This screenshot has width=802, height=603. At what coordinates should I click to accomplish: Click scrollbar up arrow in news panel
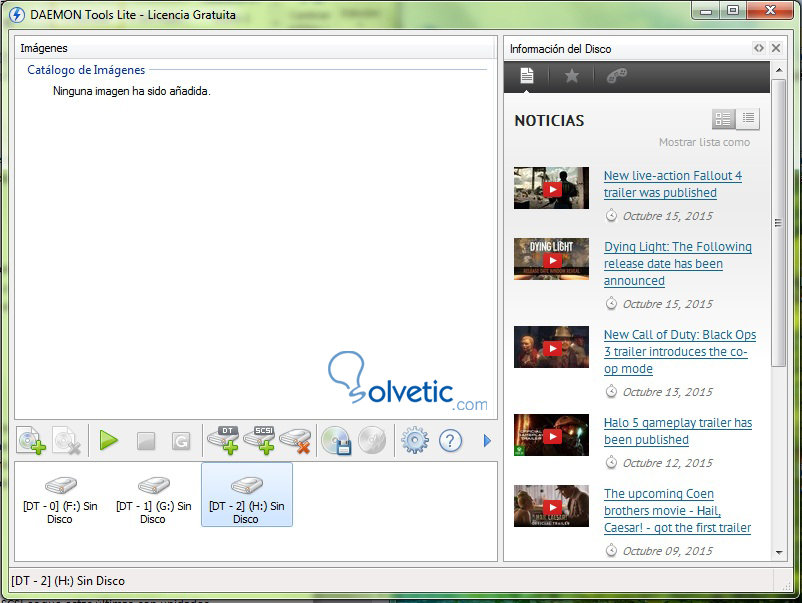tap(779, 70)
